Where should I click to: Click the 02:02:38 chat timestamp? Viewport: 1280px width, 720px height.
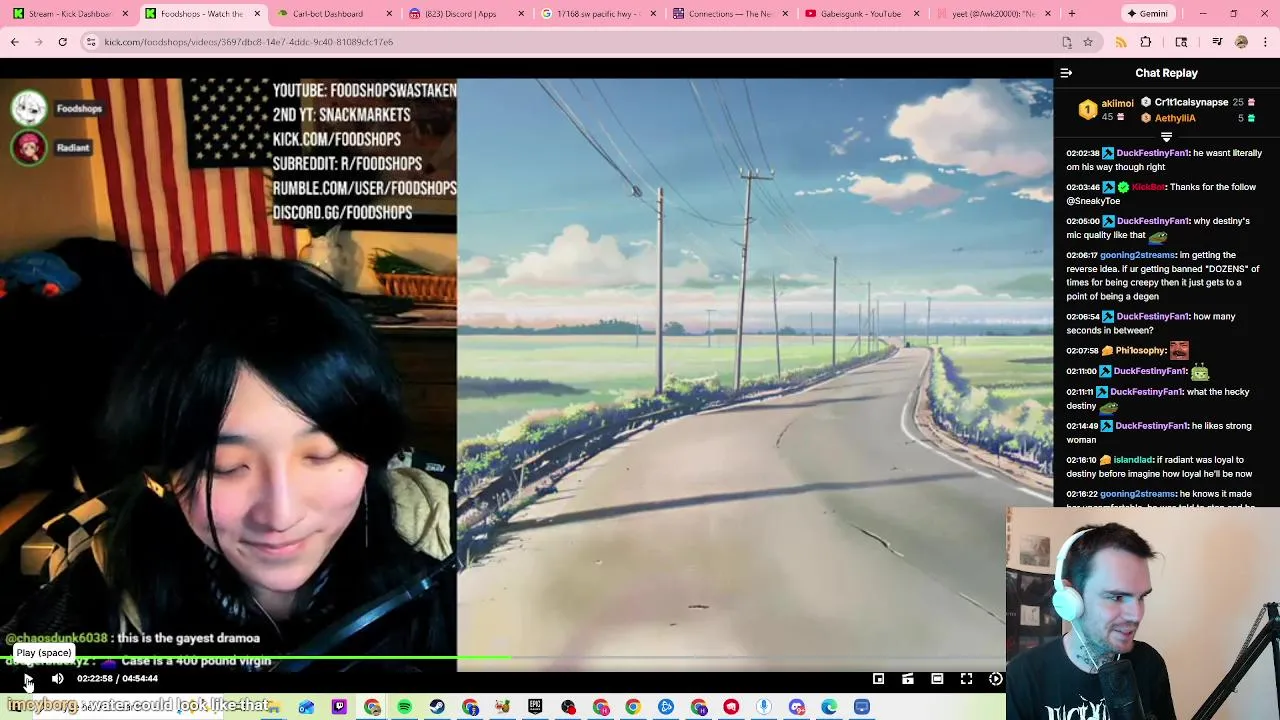1083,153
